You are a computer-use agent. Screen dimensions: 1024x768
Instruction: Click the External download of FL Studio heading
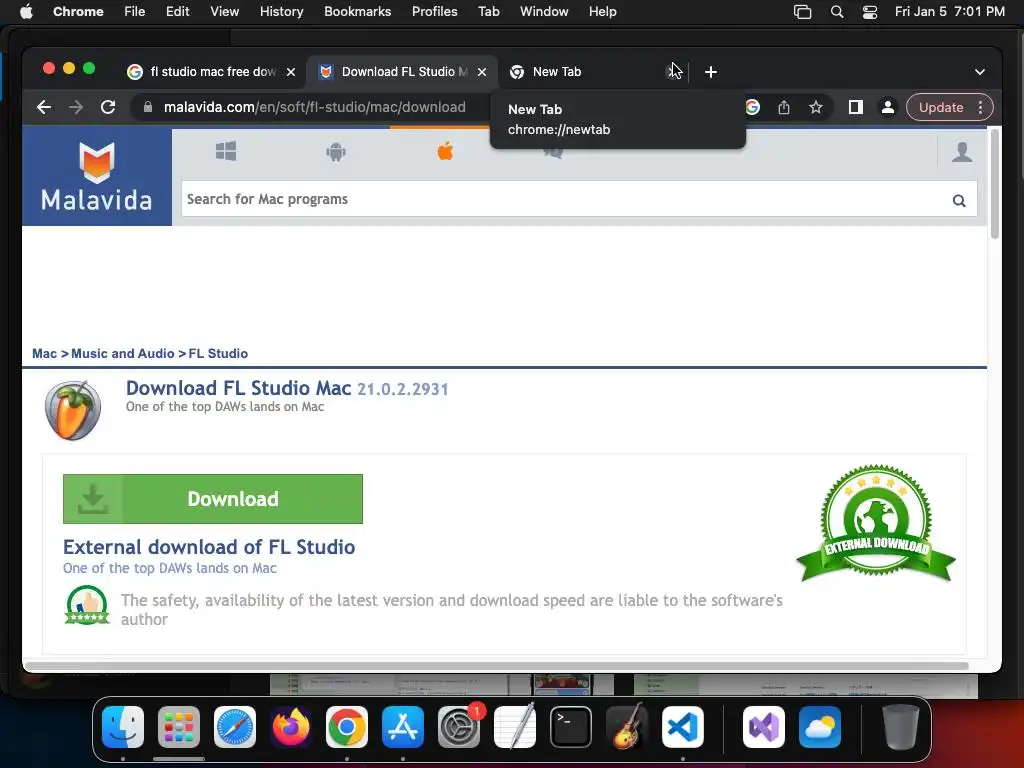[209, 547]
